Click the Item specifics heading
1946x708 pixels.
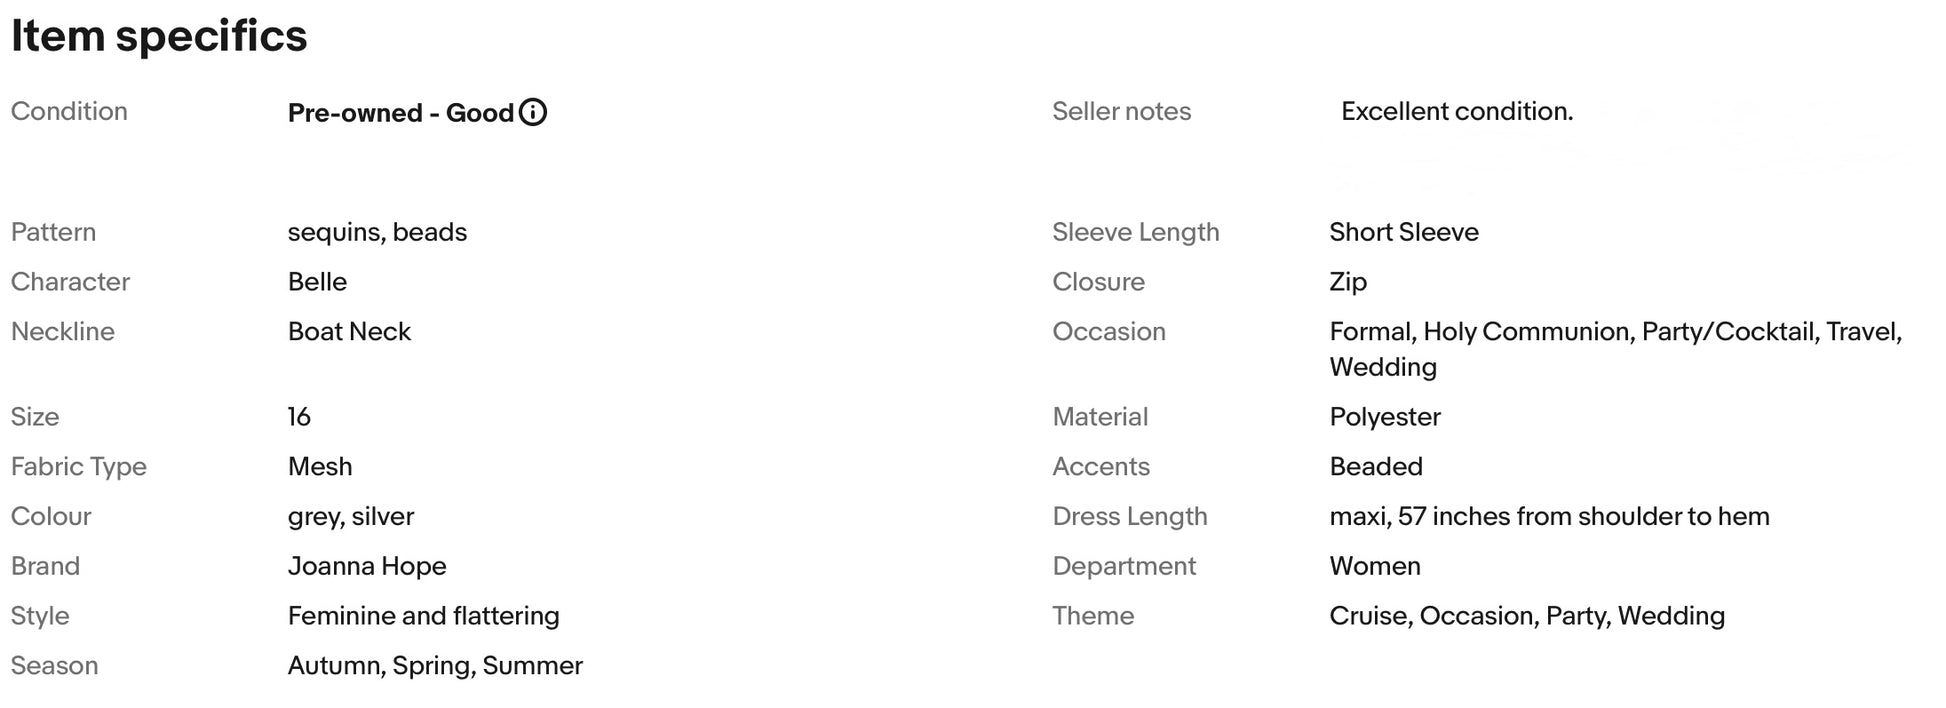(x=159, y=36)
